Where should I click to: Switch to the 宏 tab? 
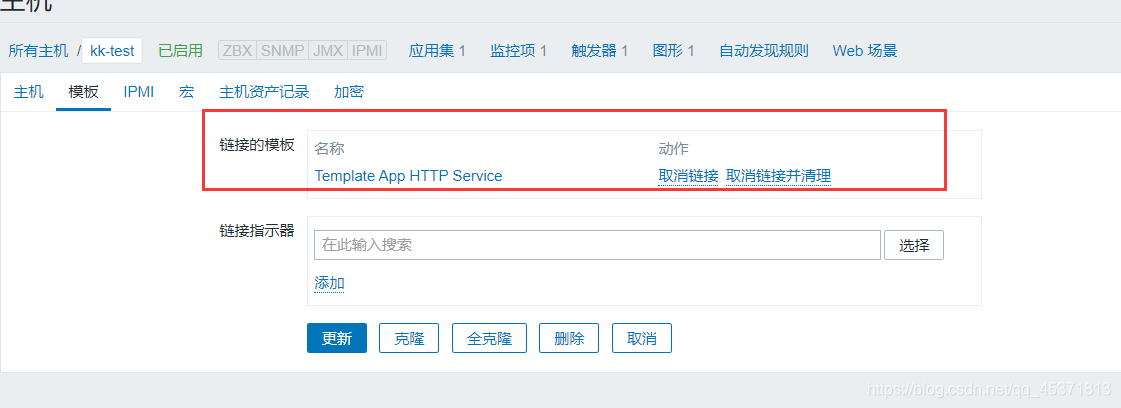click(186, 92)
